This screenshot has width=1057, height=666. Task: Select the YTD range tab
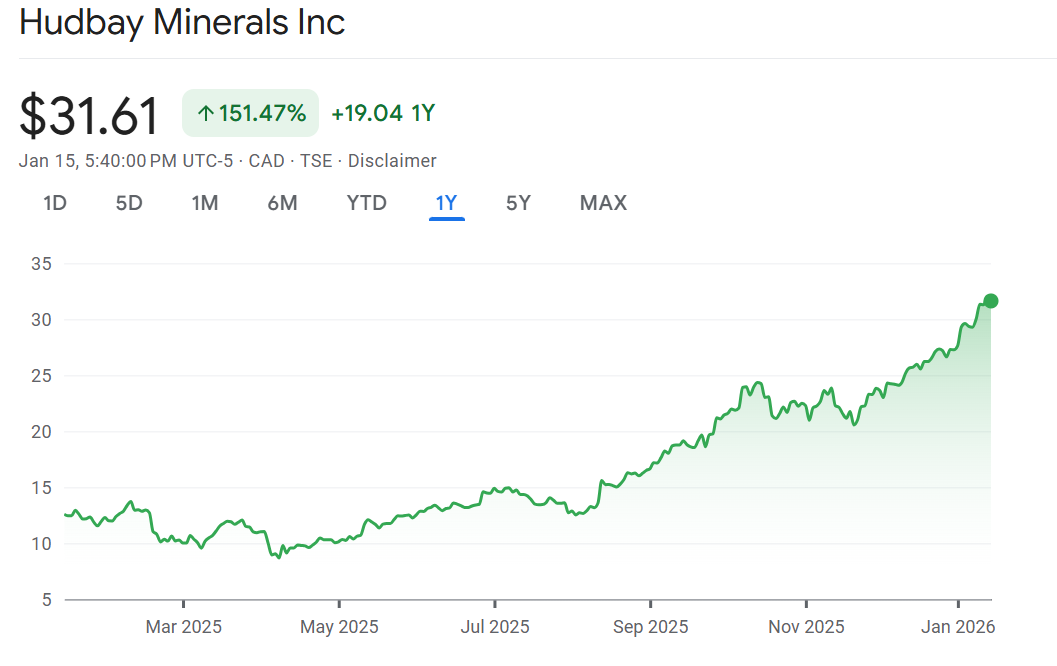(x=366, y=203)
